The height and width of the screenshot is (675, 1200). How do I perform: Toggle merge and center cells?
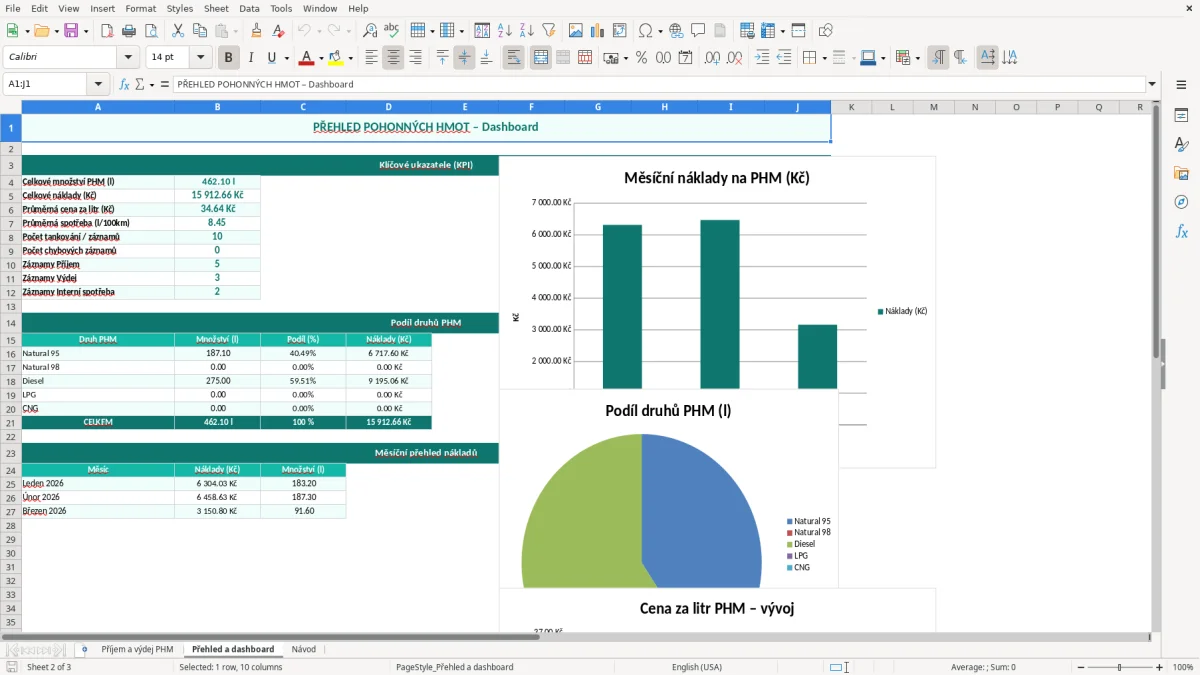pyautogui.click(x=540, y=58)
